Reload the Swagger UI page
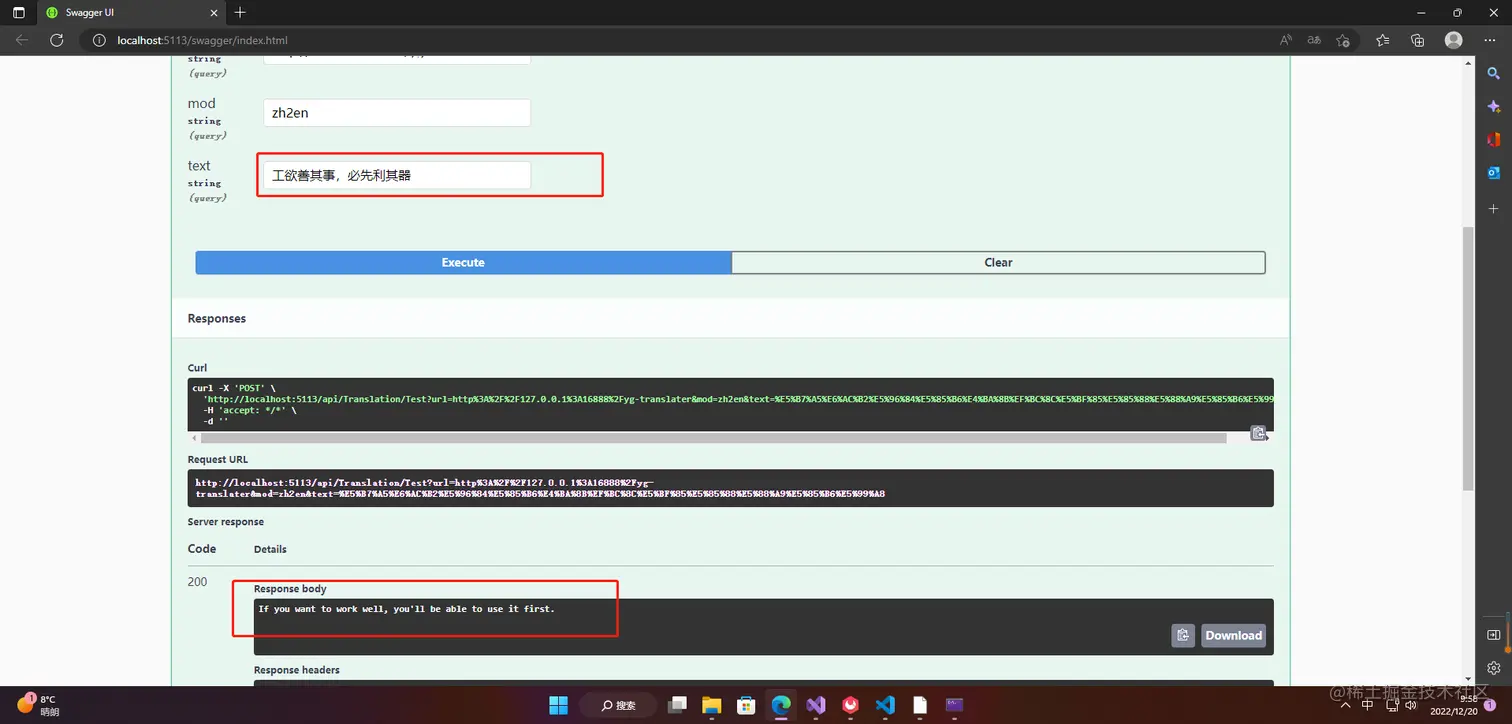Screen dimensions: 1512x724 pyautogui.click(x=57, y=40)
